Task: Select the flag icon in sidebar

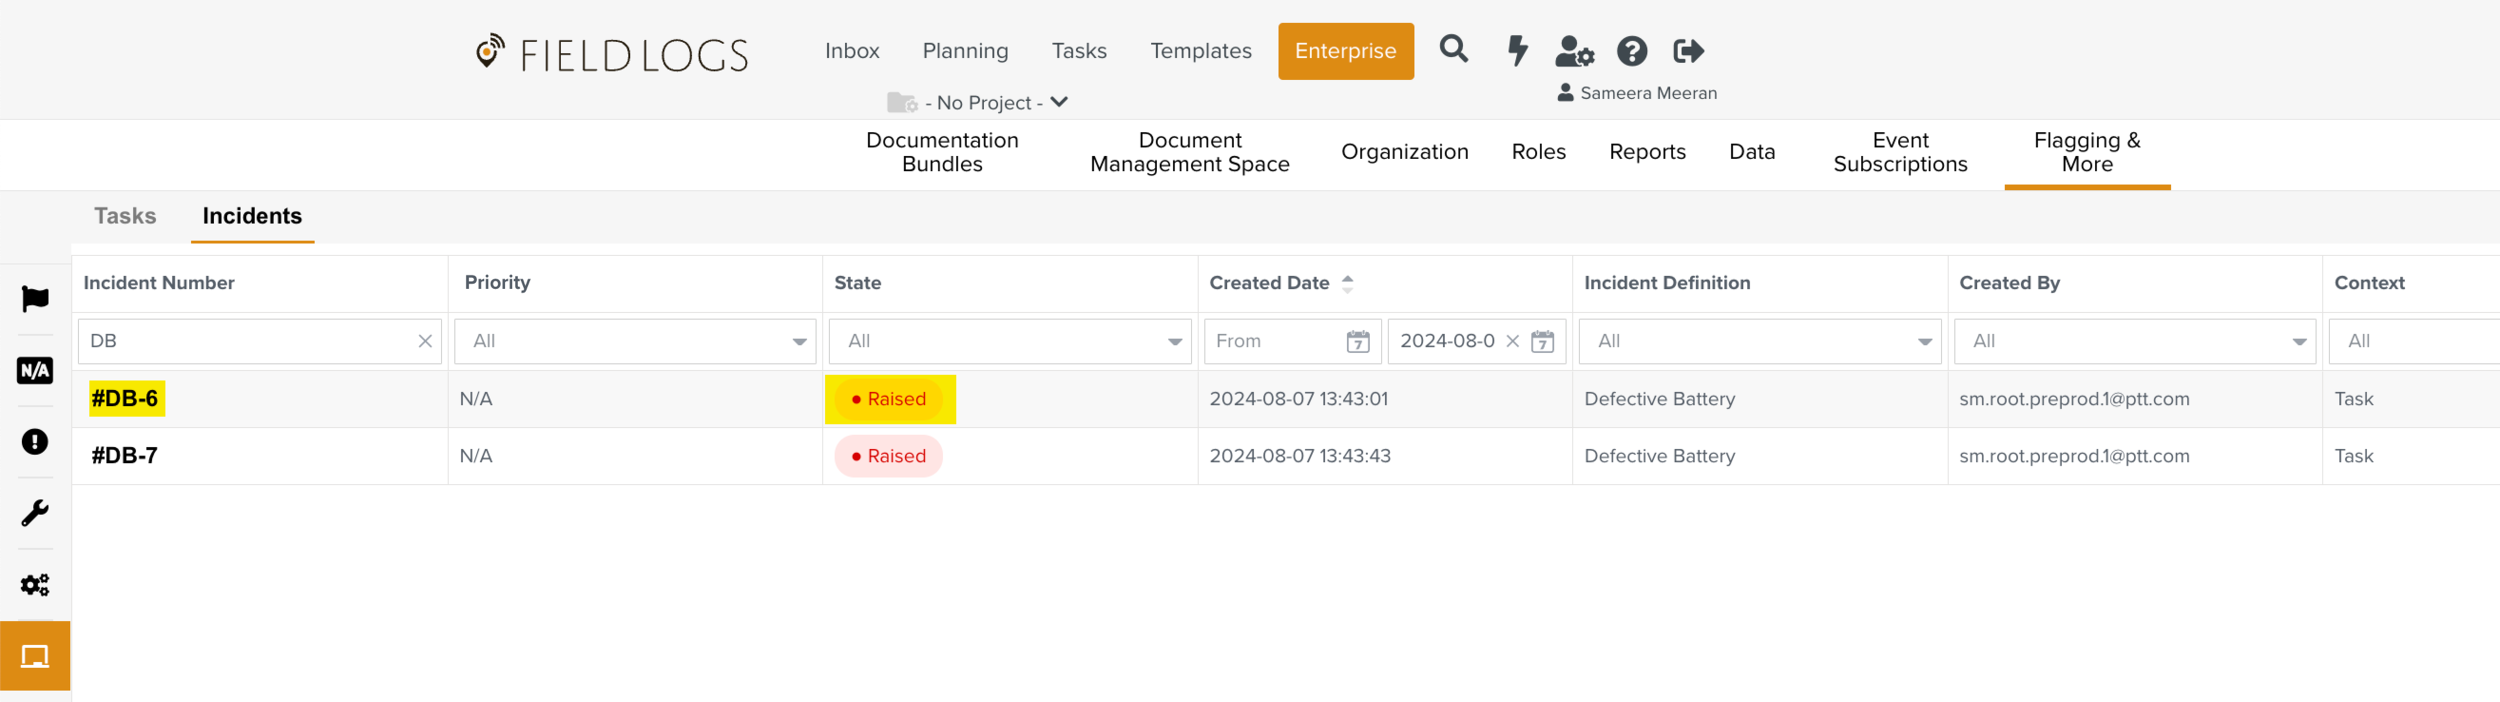Action: coord(35,299)
